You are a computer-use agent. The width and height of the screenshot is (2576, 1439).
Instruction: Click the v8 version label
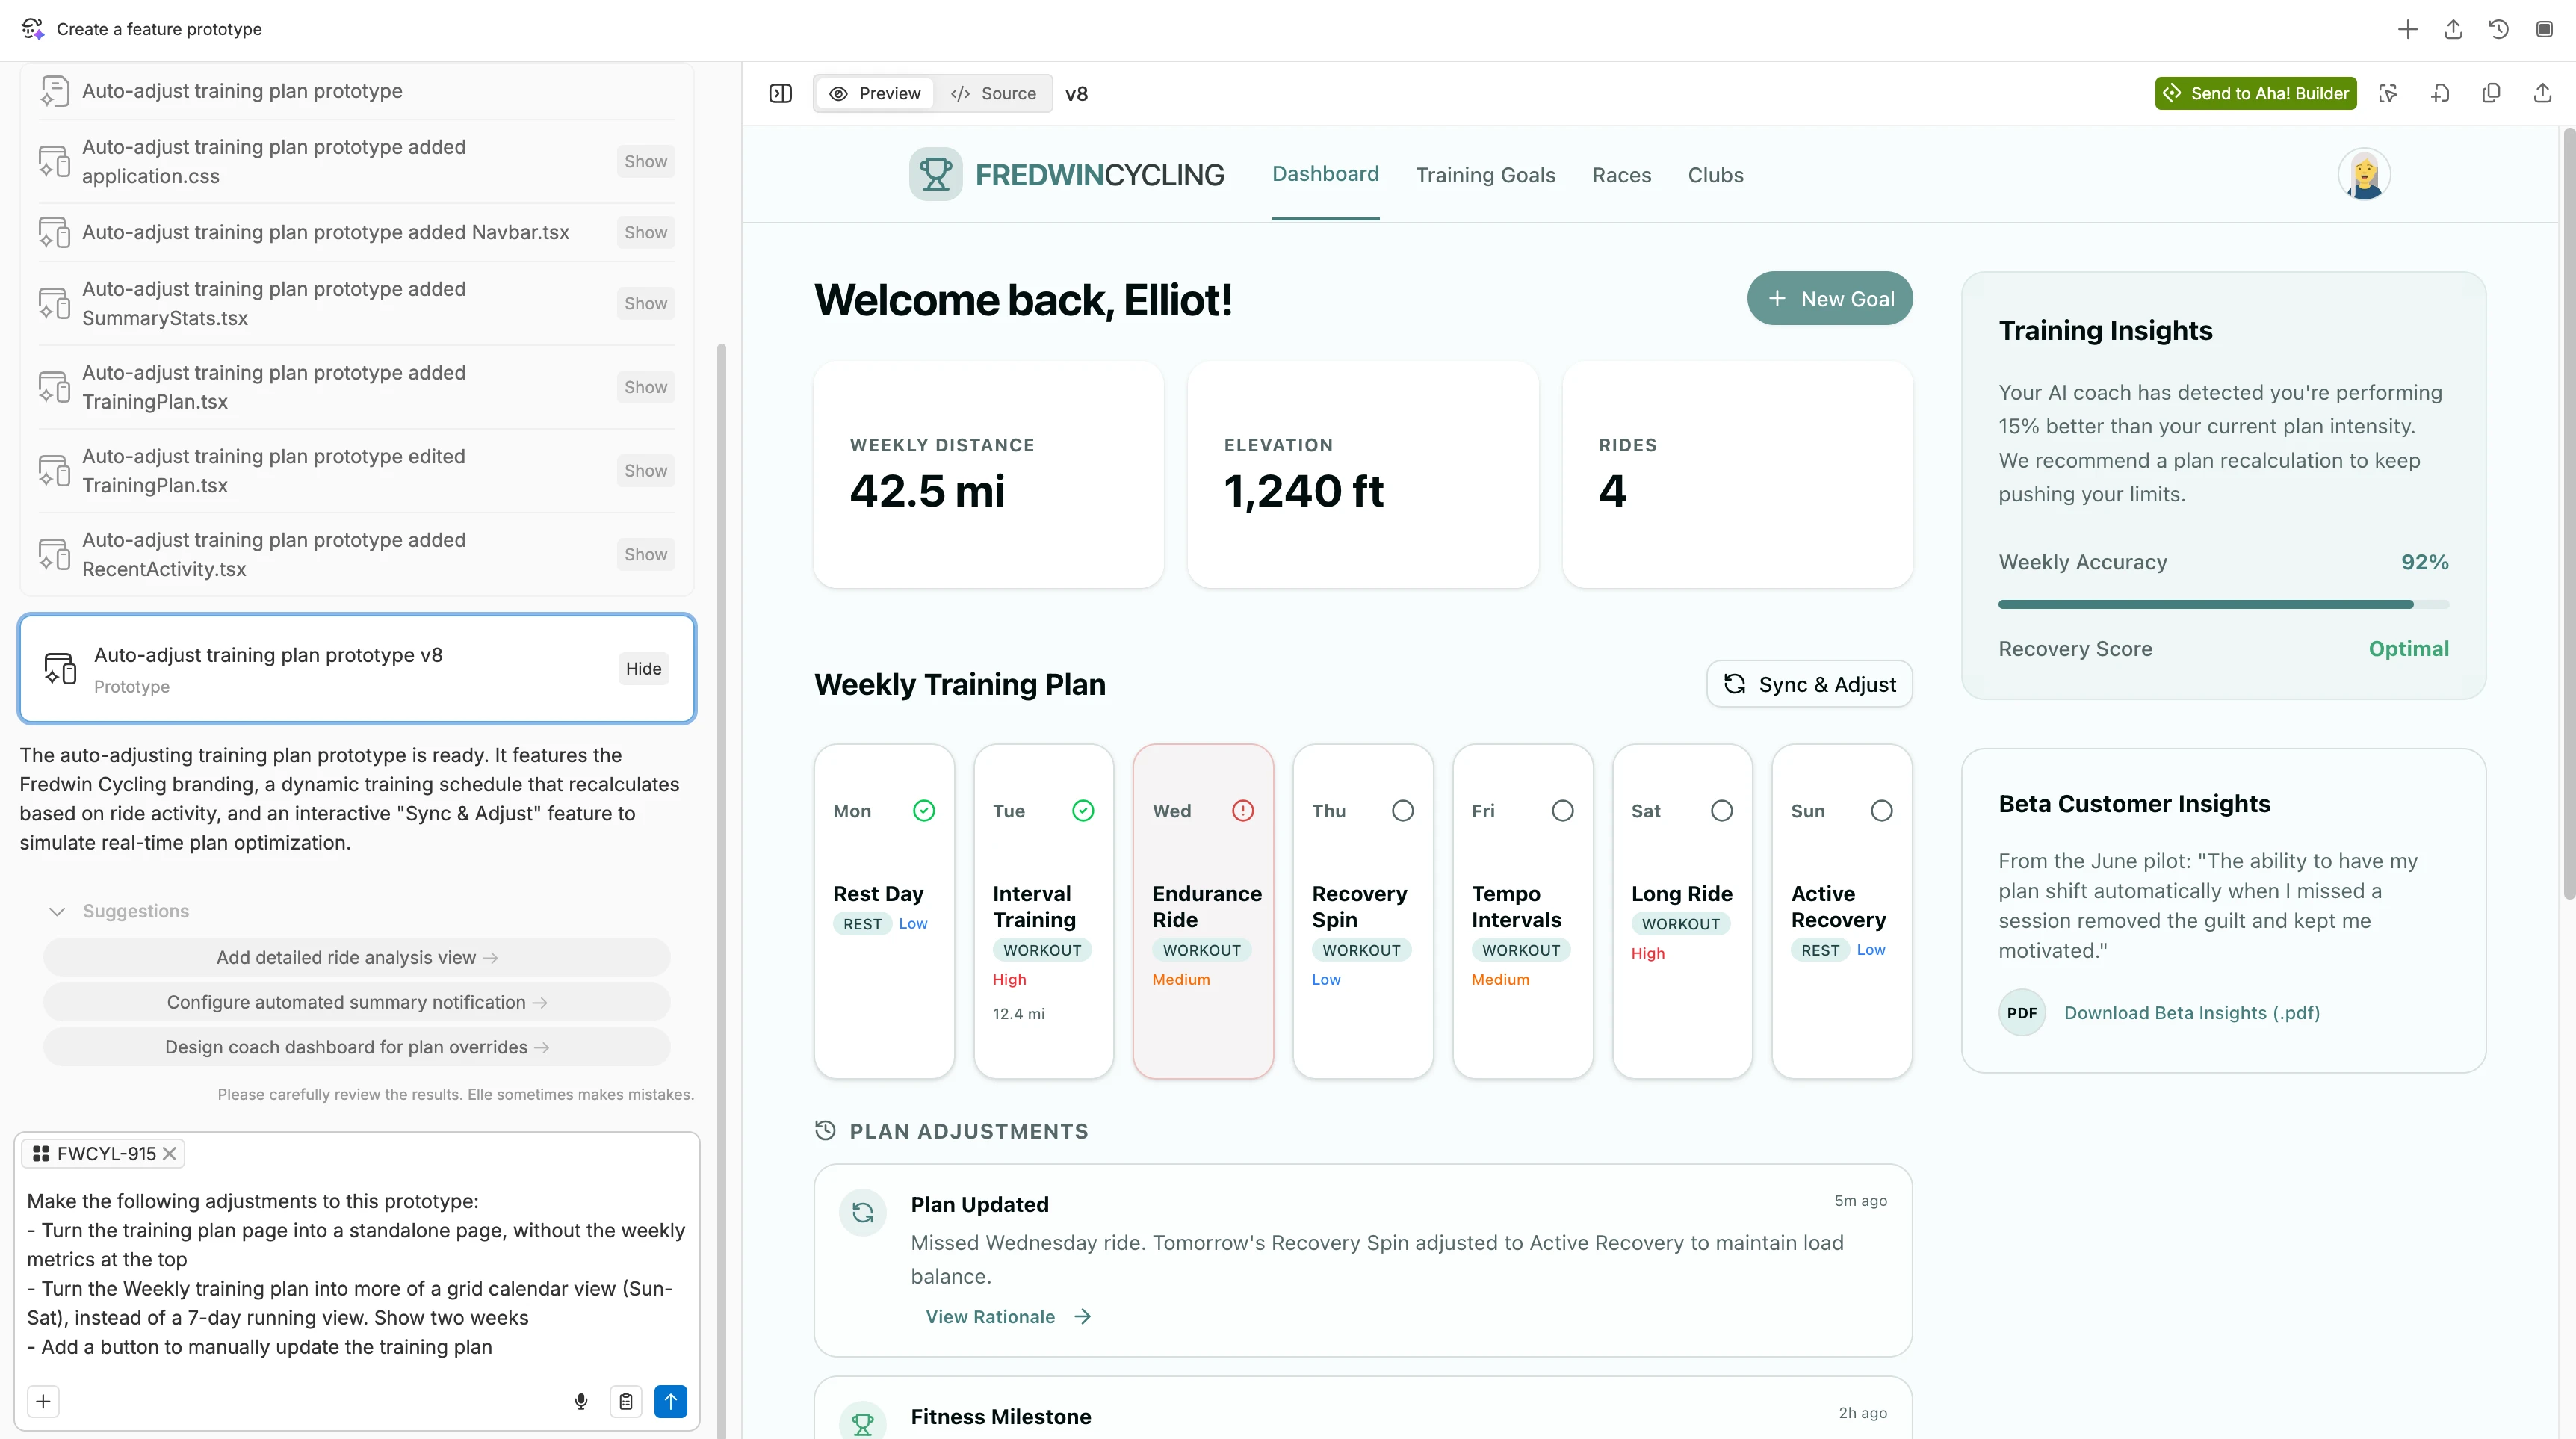coord(1076,93)
